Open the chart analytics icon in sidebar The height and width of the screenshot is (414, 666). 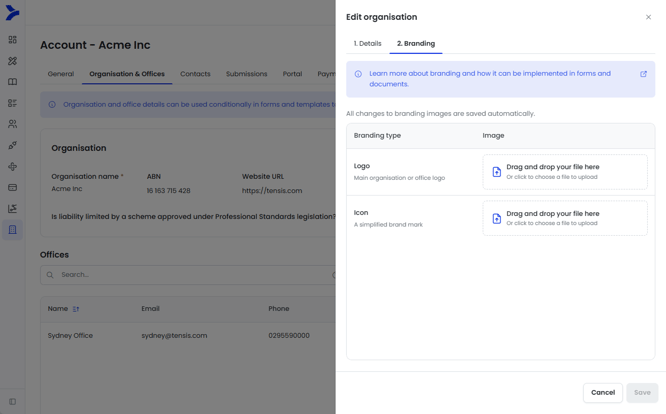(x=12, y=208)
